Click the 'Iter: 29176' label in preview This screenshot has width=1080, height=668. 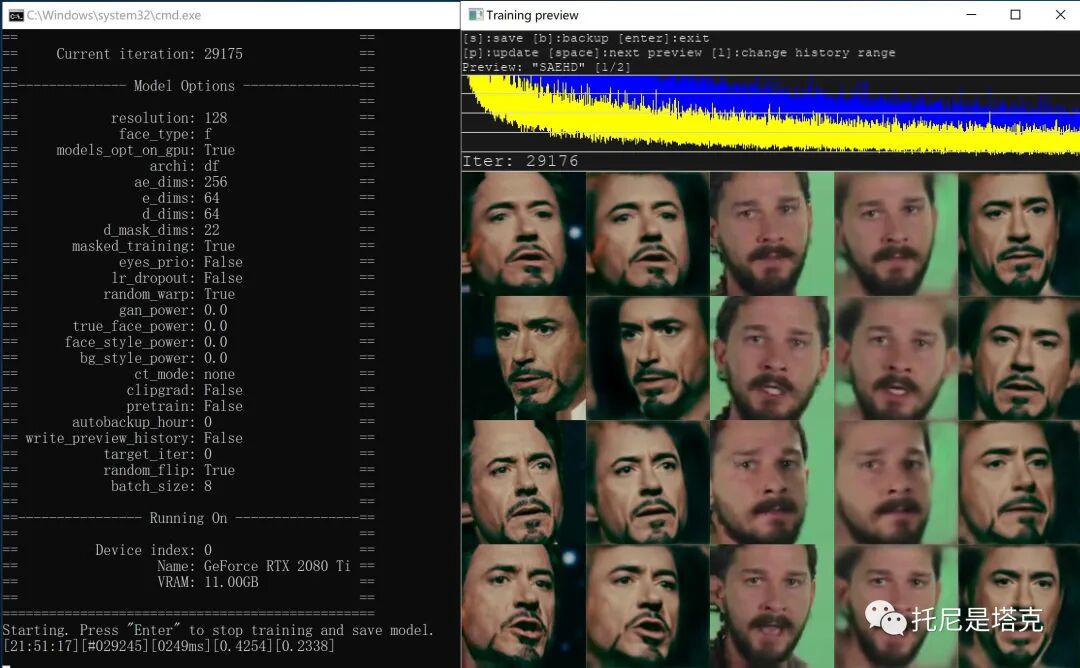pyautogui.click(x=521, y=161)
